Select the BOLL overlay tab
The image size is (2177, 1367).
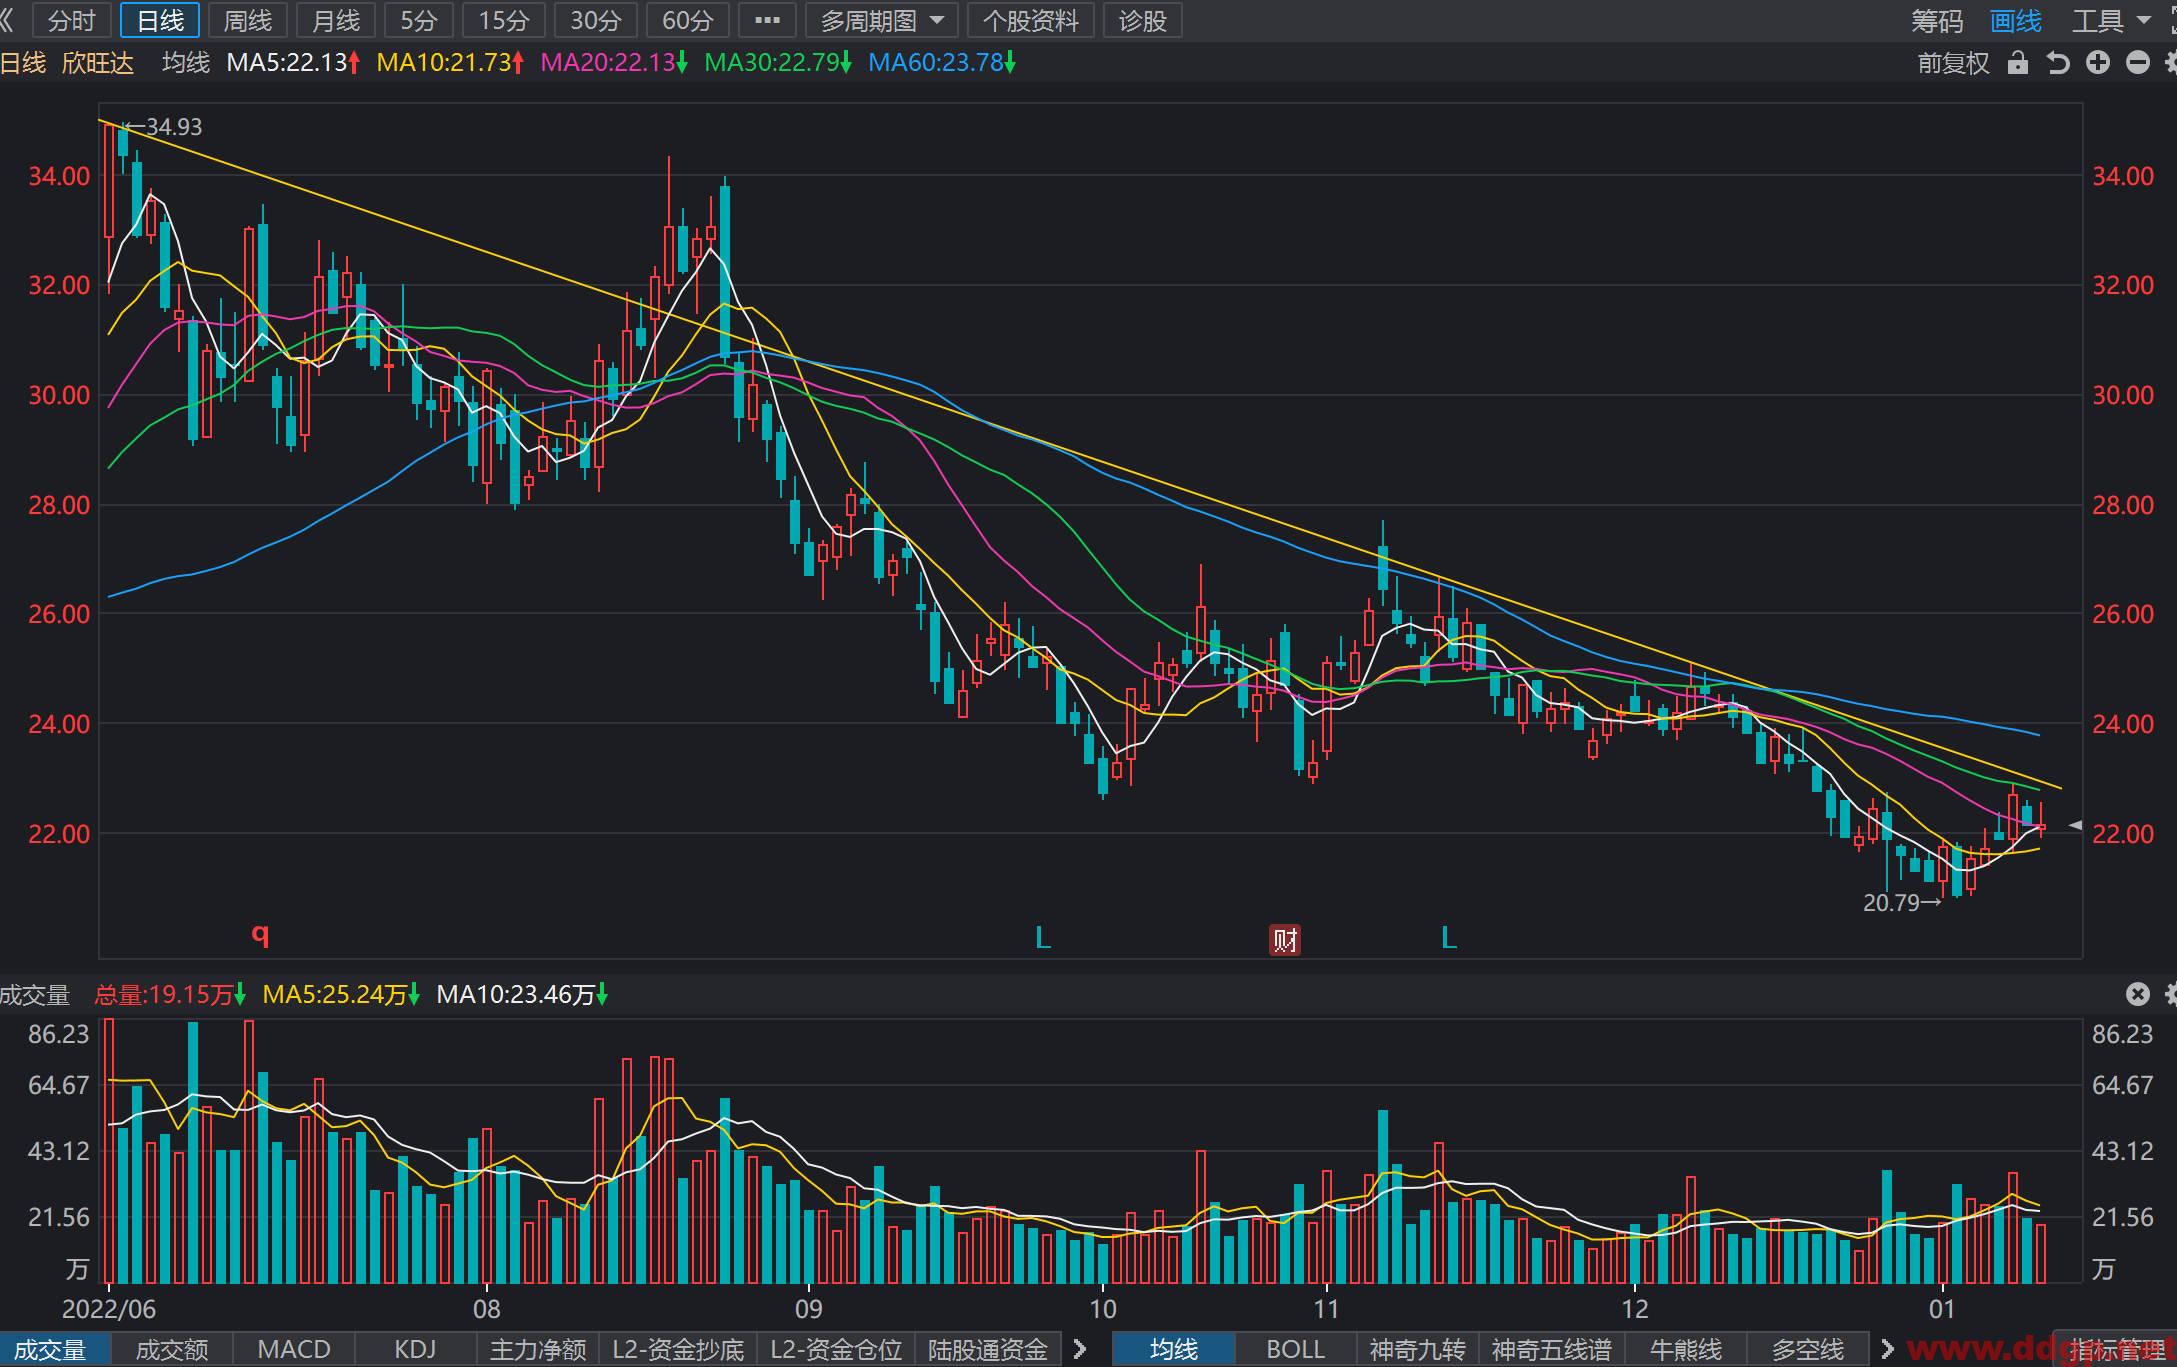1296,1350
